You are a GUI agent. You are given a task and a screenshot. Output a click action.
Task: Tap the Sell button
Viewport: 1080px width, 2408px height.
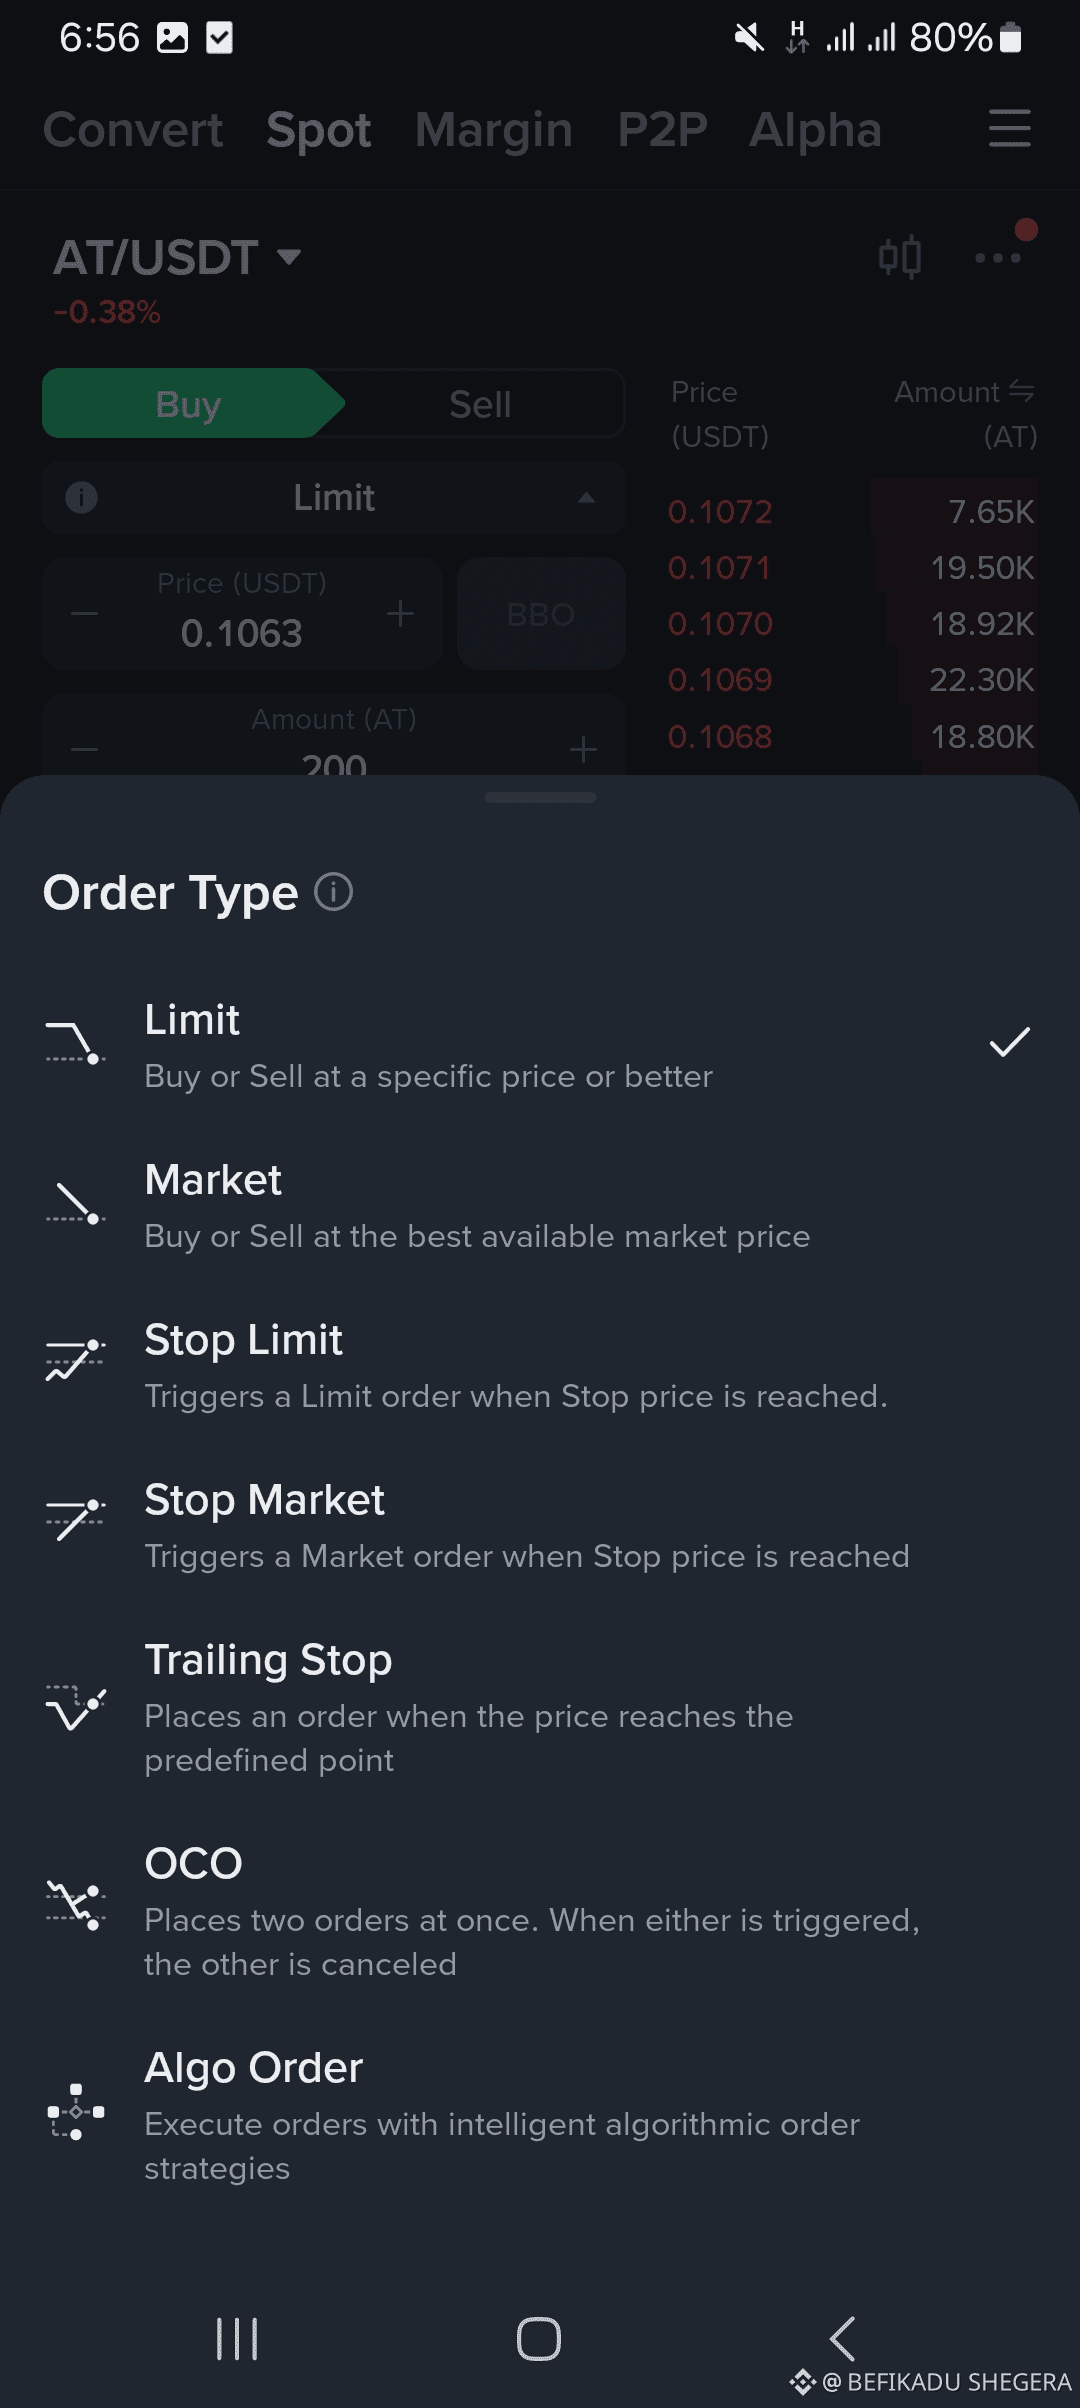point(480,404)
